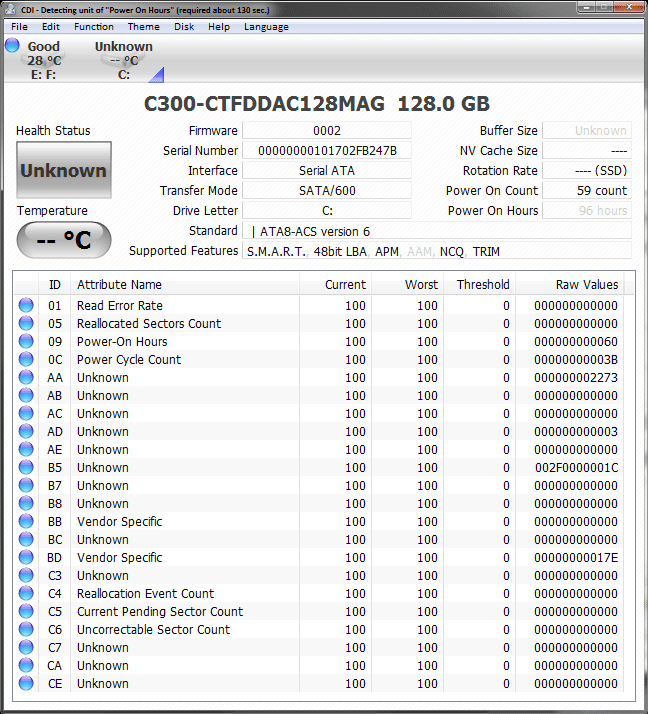
Task: Open the File menu
Action: 19,27
